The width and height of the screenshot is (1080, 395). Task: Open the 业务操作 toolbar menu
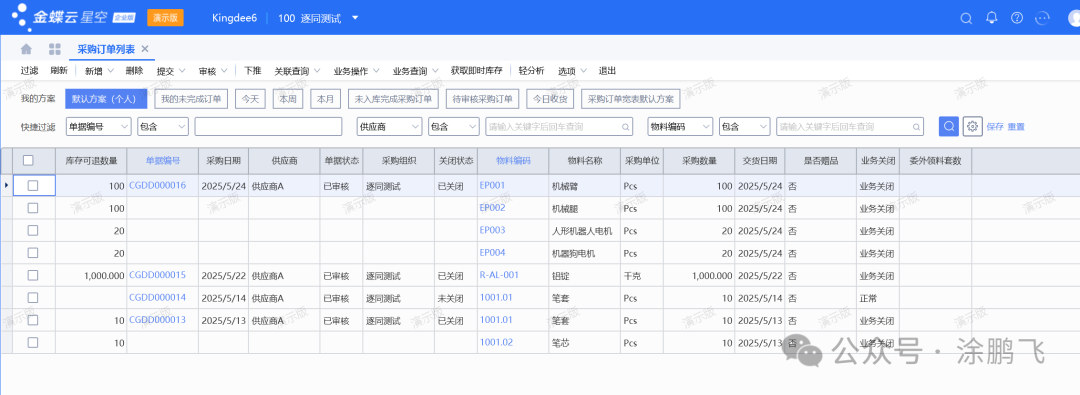click(x=355, y=71)
